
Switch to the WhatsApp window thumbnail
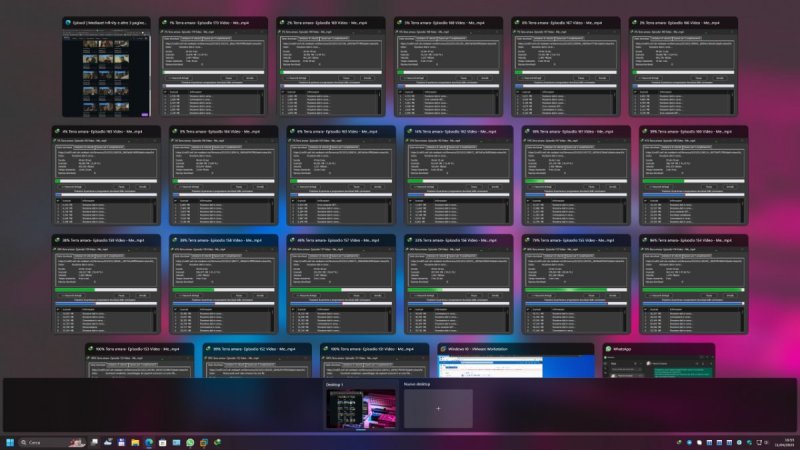(659, 361)
